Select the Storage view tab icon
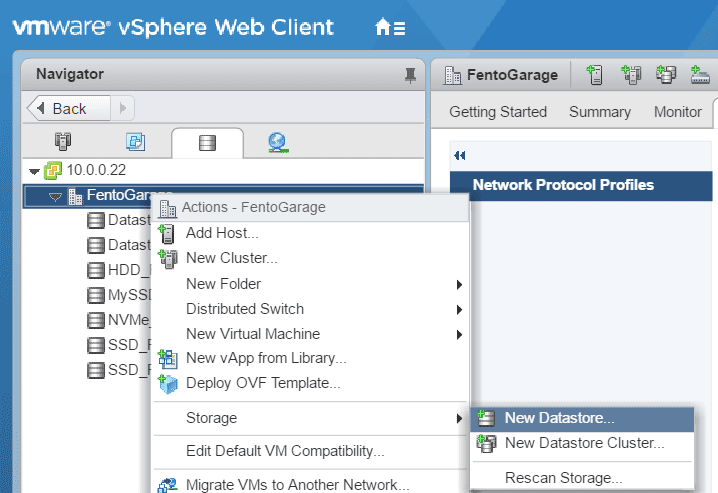Viewport: 718px width, 493px height. tap(207, 143)
